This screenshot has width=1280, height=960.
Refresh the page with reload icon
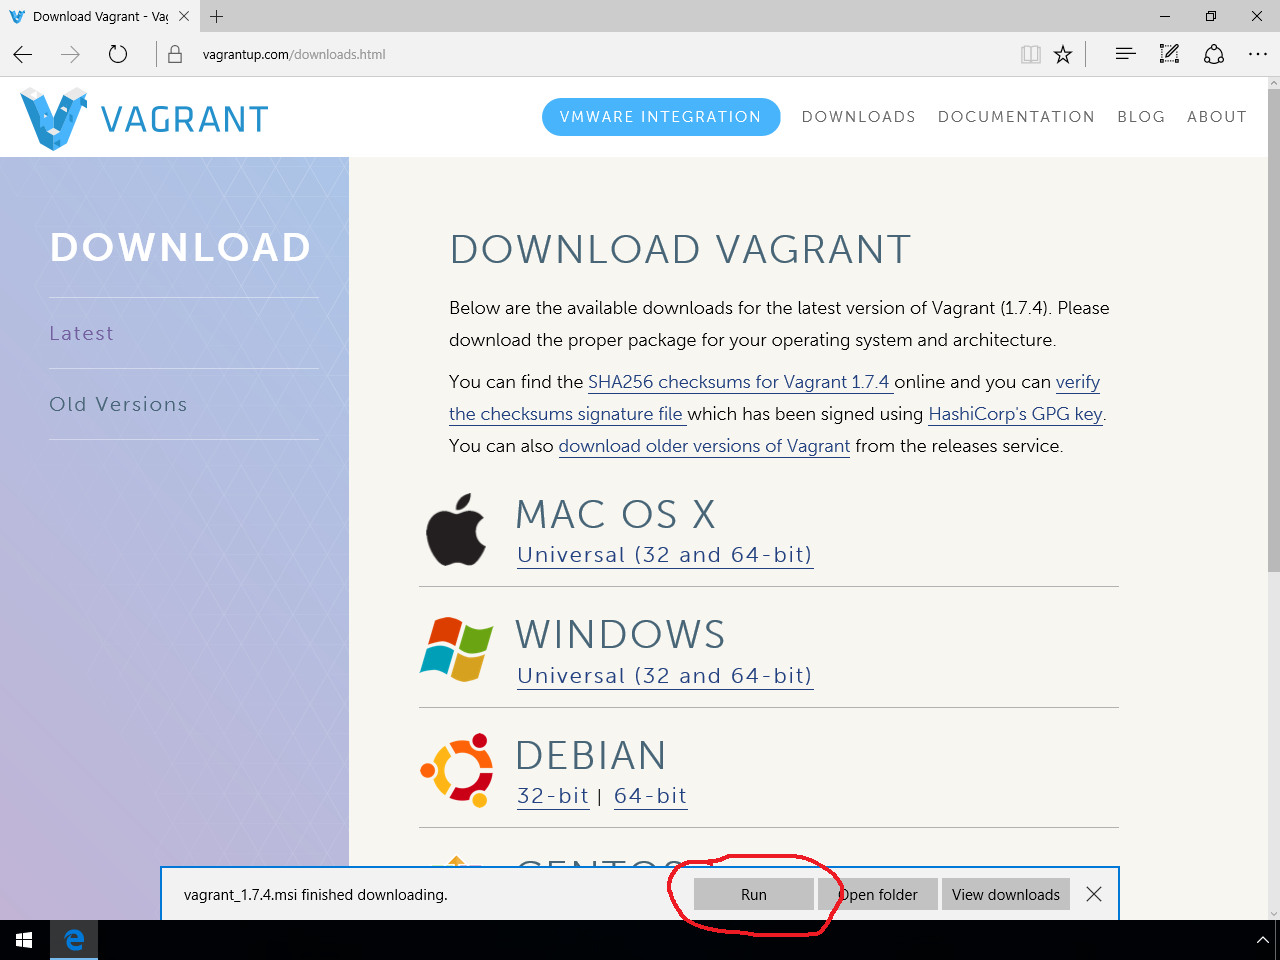point(118,55)
